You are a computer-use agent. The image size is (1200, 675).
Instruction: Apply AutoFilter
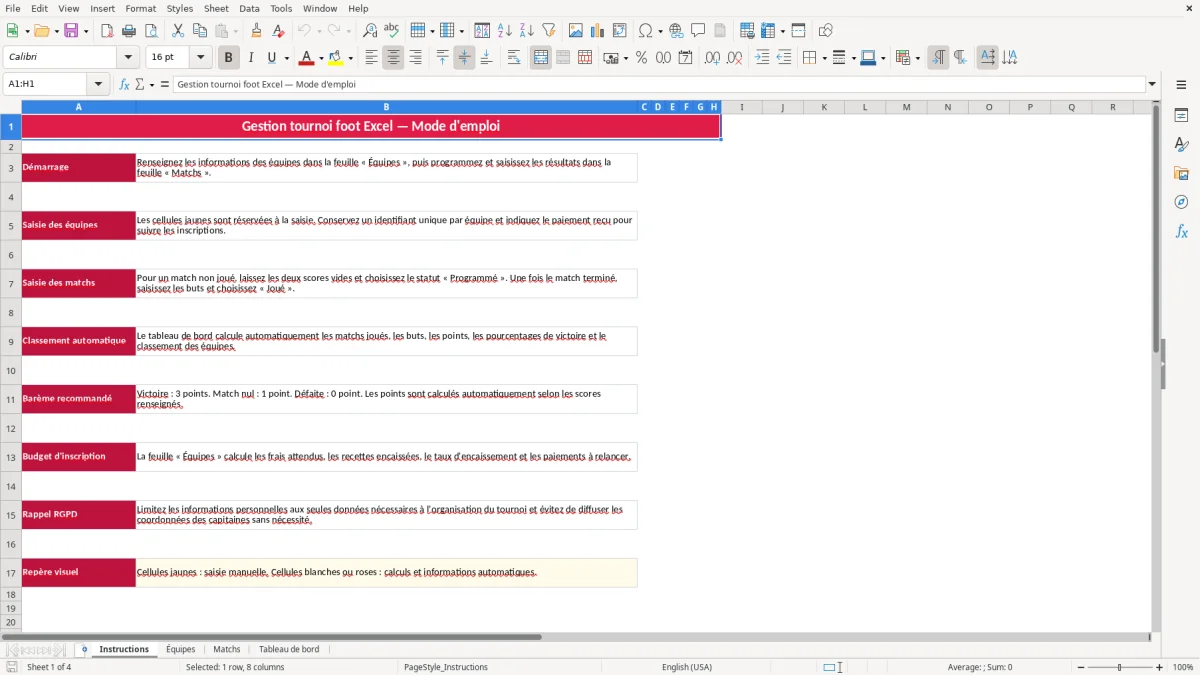coord(549,31)
